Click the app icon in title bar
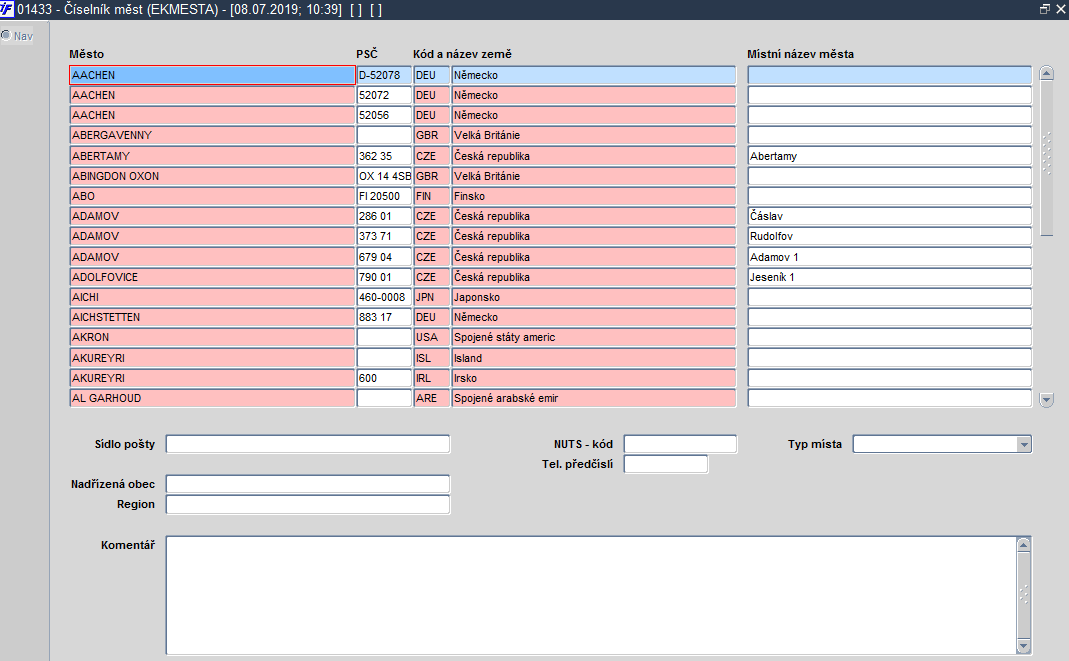The width and height of the screenshot is (1069, 661). (7, 9)
